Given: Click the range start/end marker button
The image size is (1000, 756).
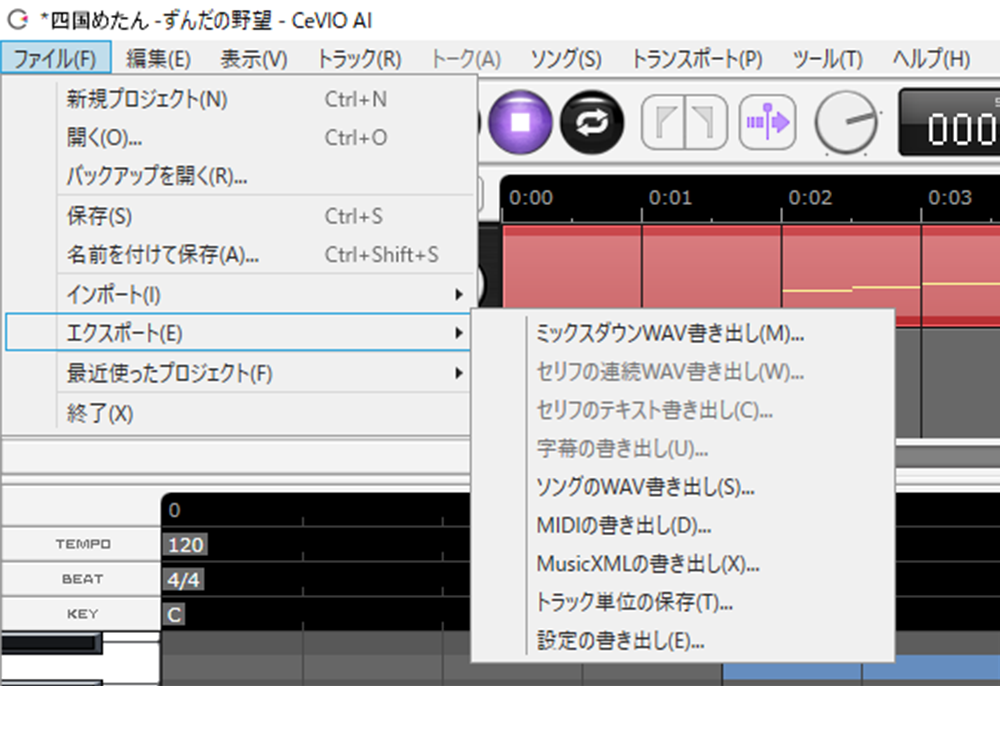Looking at the screenshot, I should pos(684,122).
